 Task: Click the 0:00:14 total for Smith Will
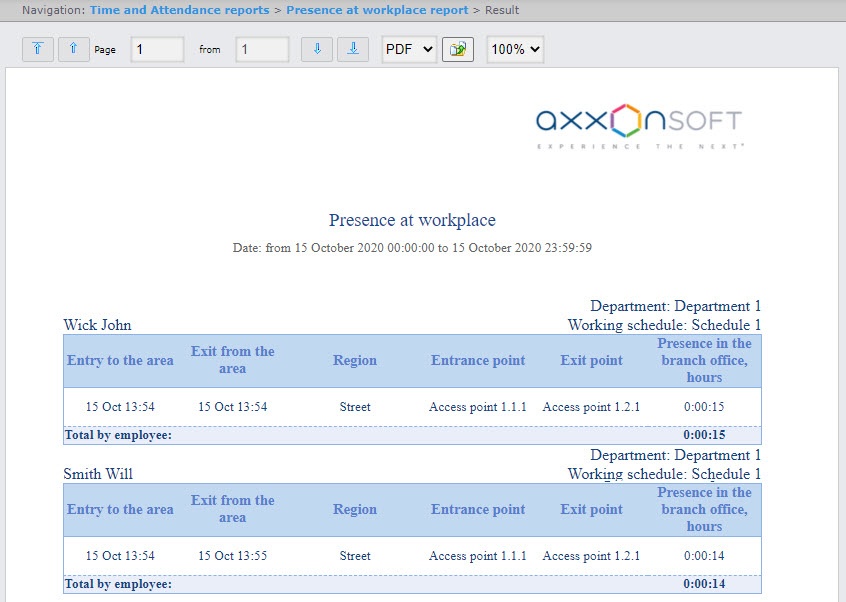[x=704, y=584]
